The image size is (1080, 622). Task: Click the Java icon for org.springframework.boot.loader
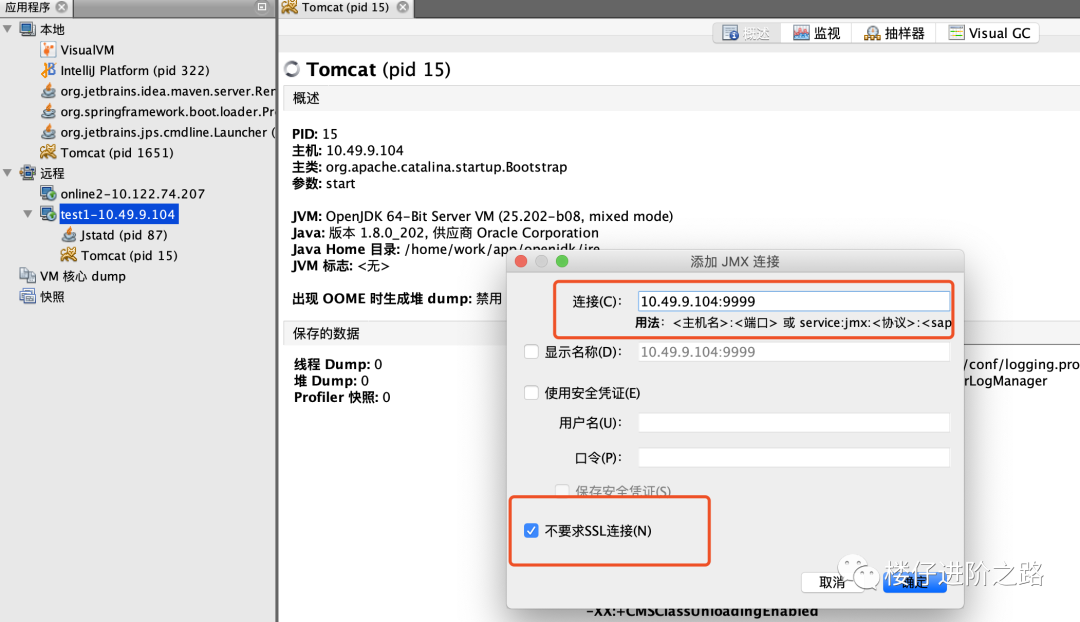[48, 112]
